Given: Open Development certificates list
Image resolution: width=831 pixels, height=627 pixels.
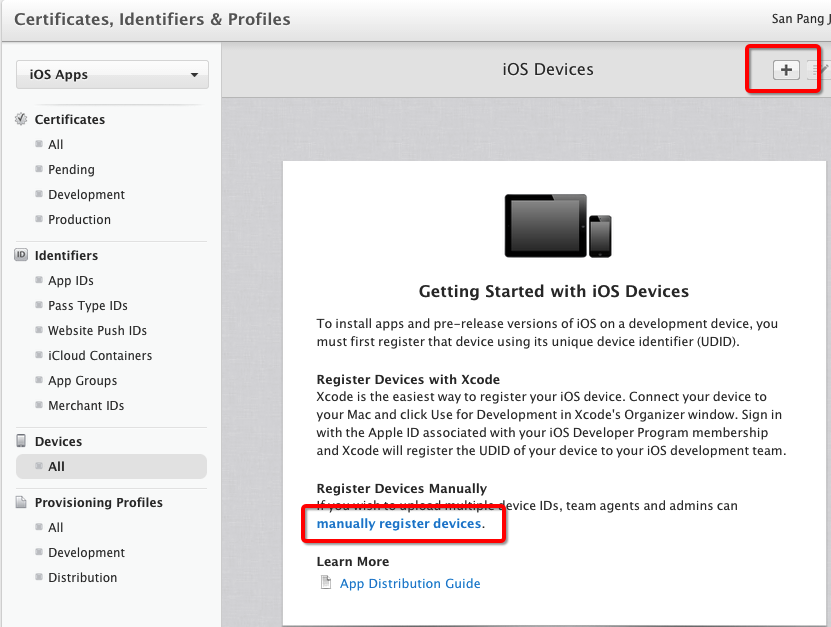Looking at the screenshot, I should tap(86, 195).
